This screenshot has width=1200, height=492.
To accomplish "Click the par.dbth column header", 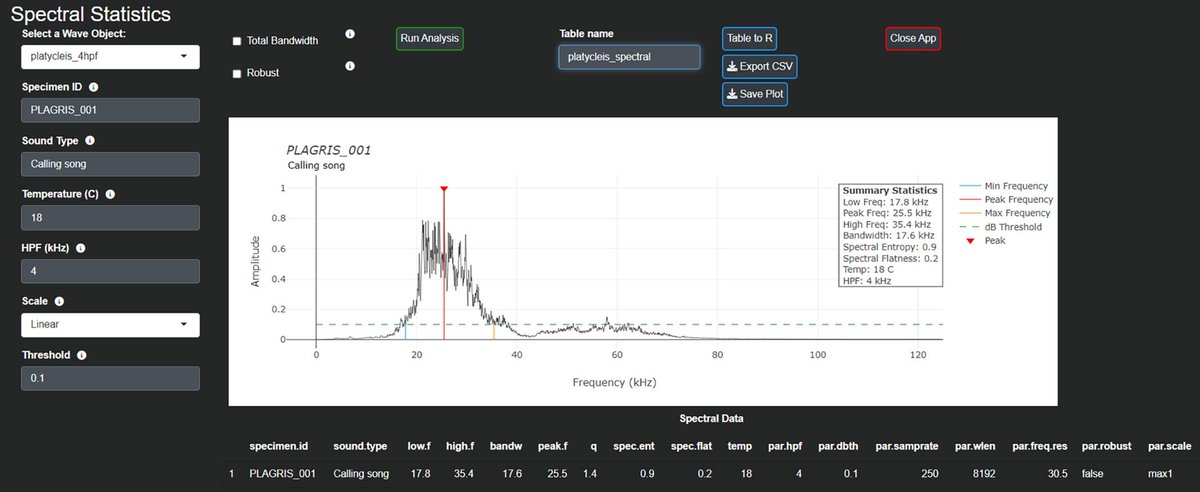I will pos(840,445).
